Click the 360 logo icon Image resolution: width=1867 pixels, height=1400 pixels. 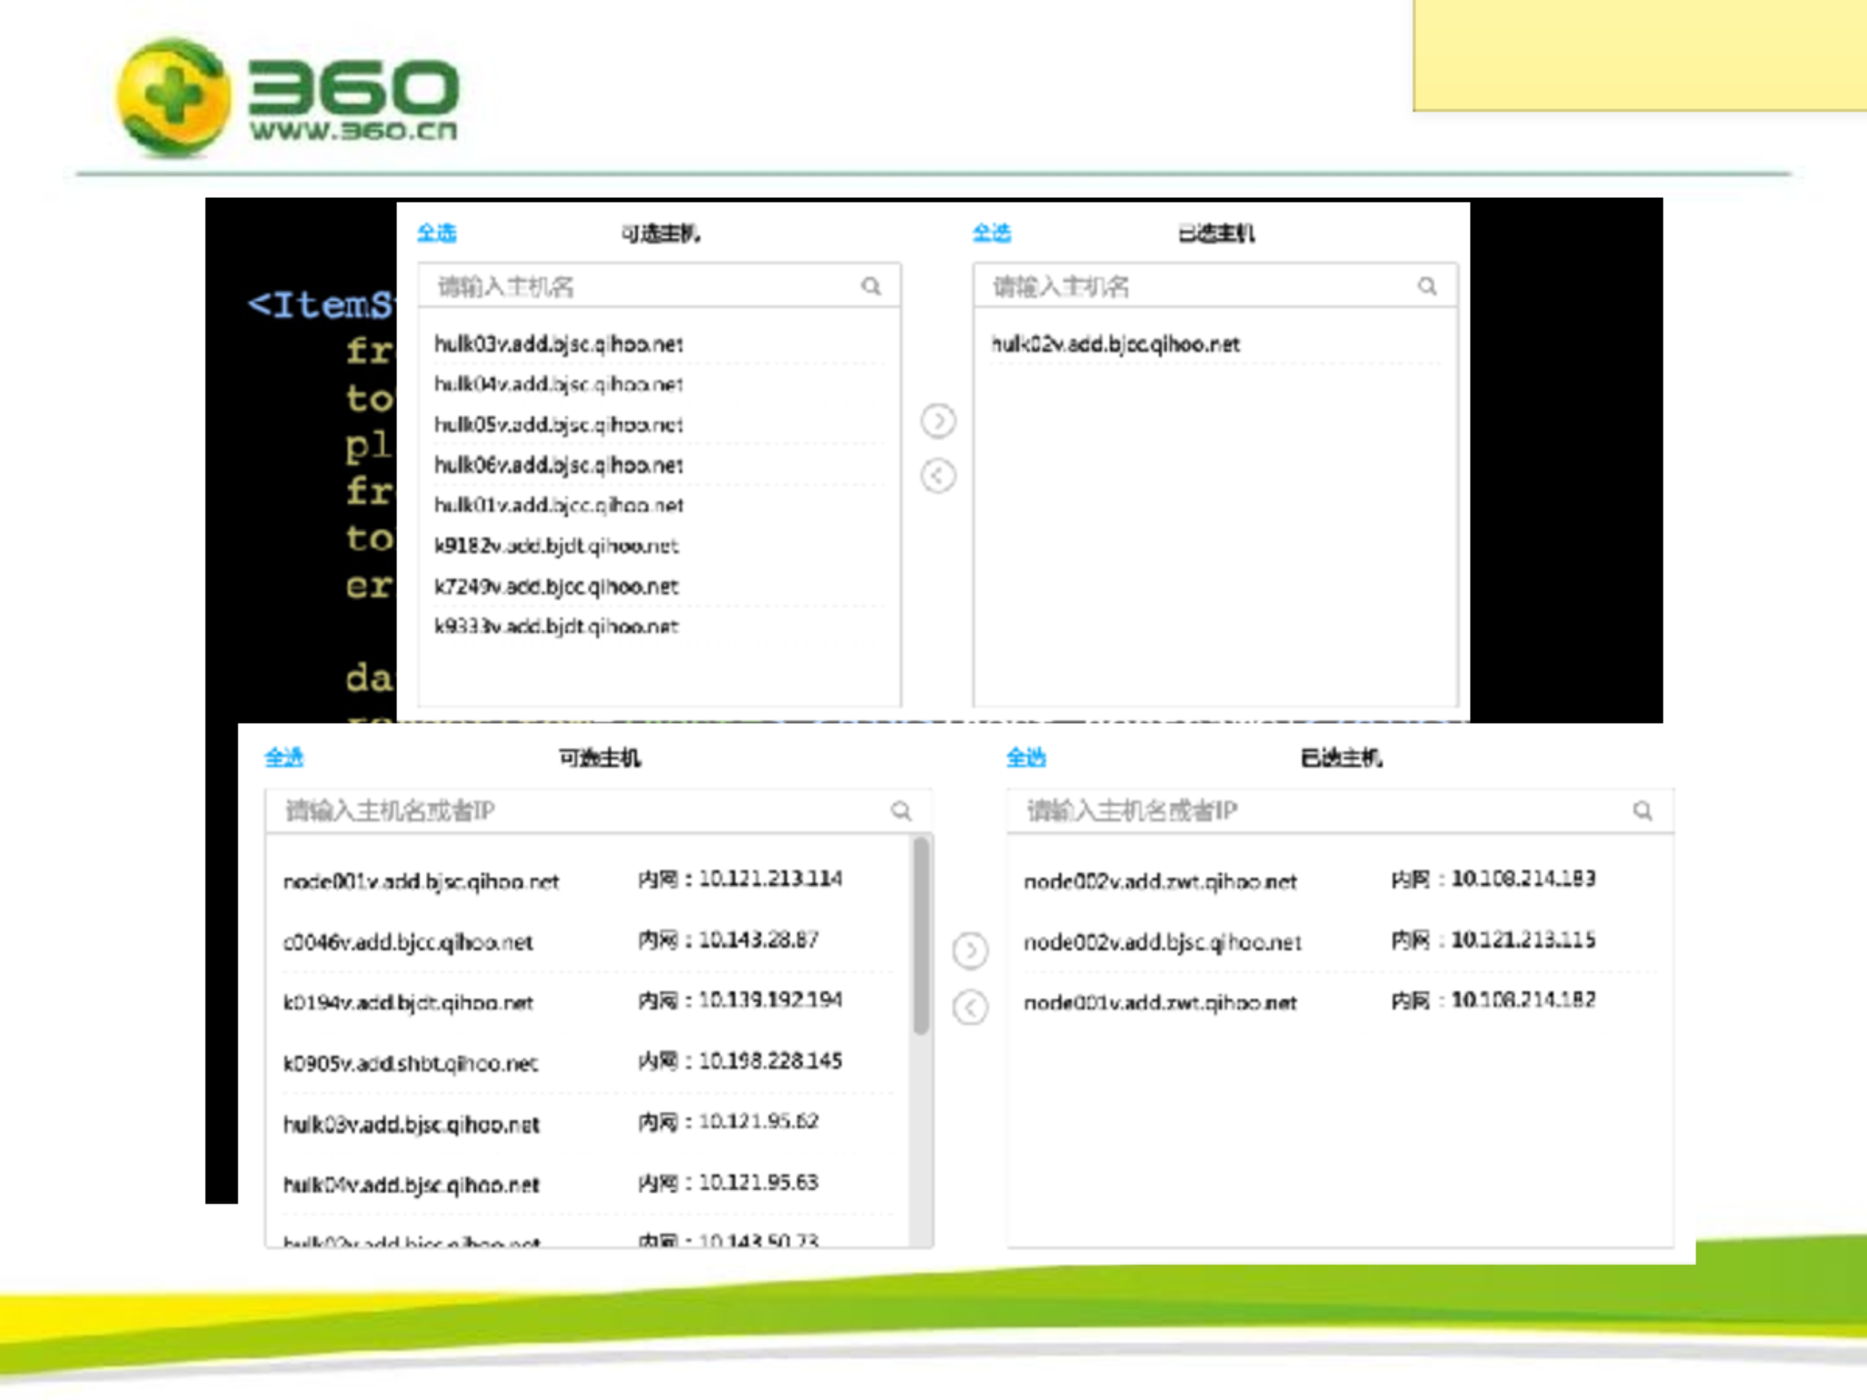tap(172, 97)
